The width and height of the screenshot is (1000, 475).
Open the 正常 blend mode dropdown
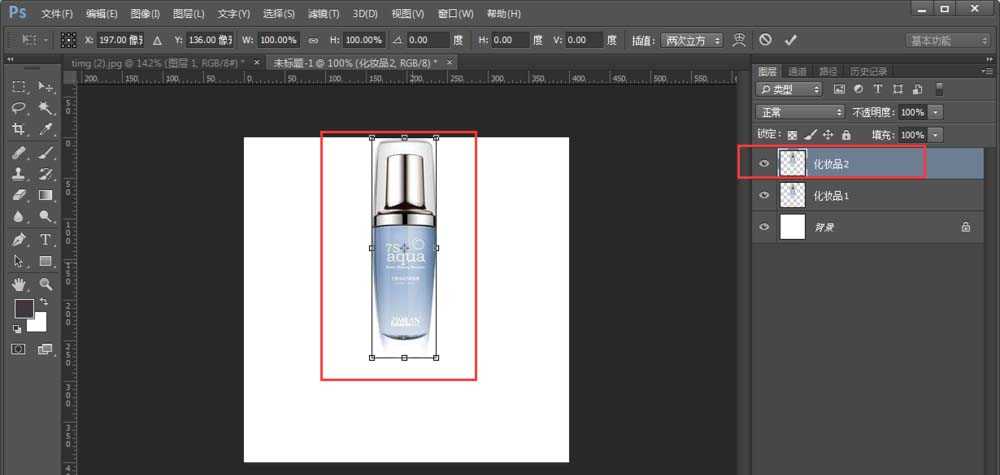coord(800,112)
